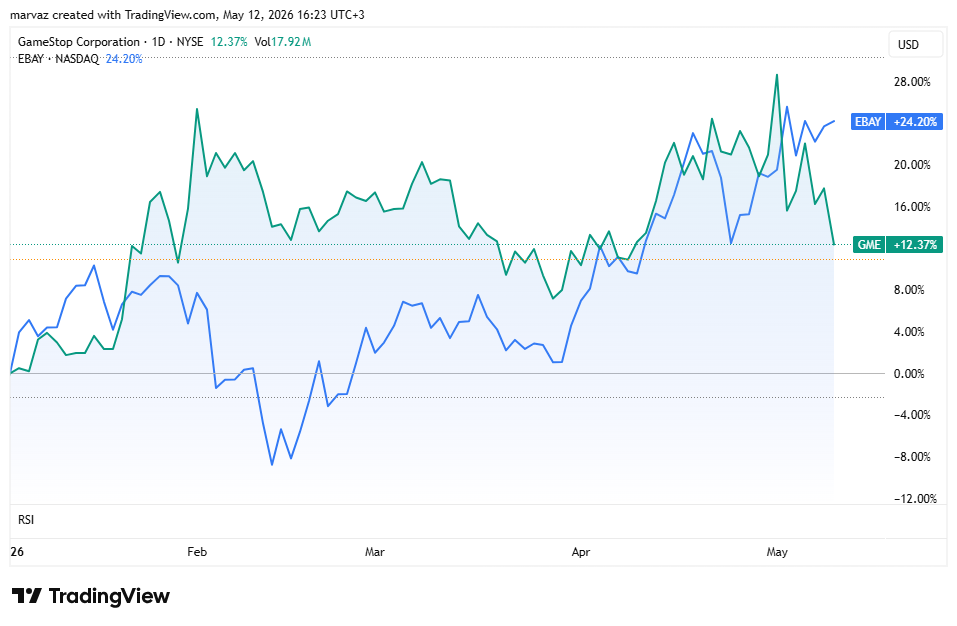Click the RSI indicator pane label

click(26, 520)
